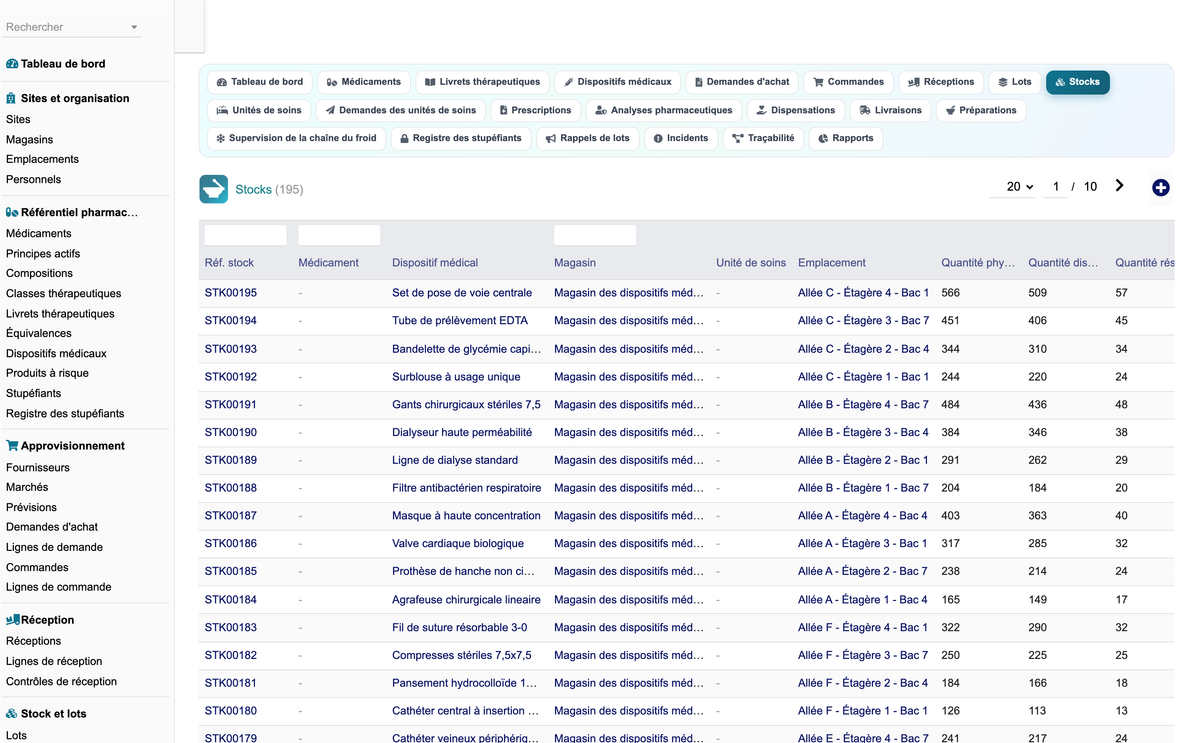Open the Stocks tab in toolbar
1200x743 pixels.
point(1077,82)
